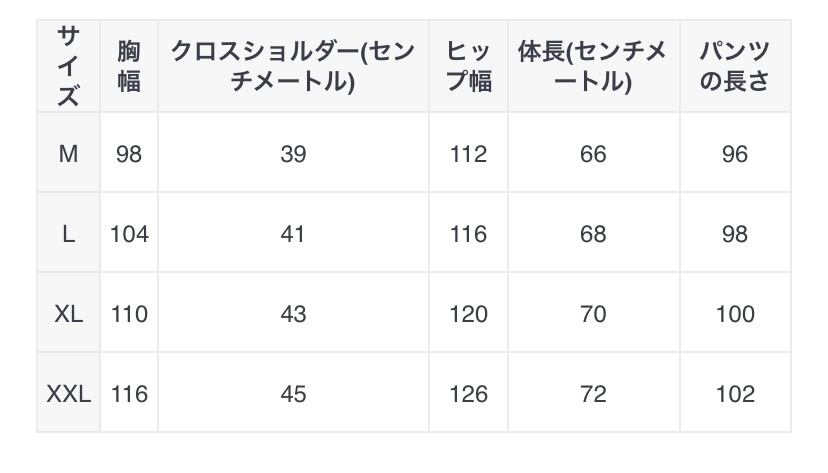828x473 pixels.
Task: Click the 胸幅 value 98 for size M
Action: coord(129,154)
